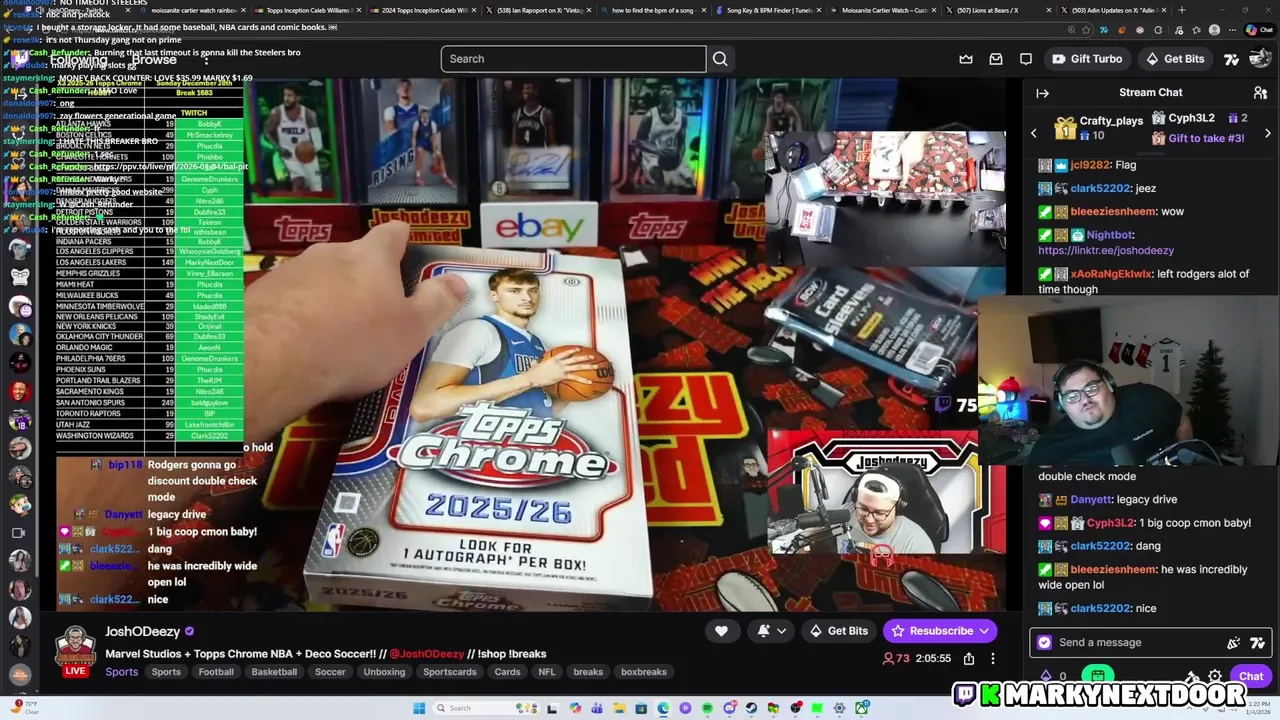Viewport: 1280px width, 720px height.
Task: Open the user profile avatar menu
Action: coord(1260,59)
